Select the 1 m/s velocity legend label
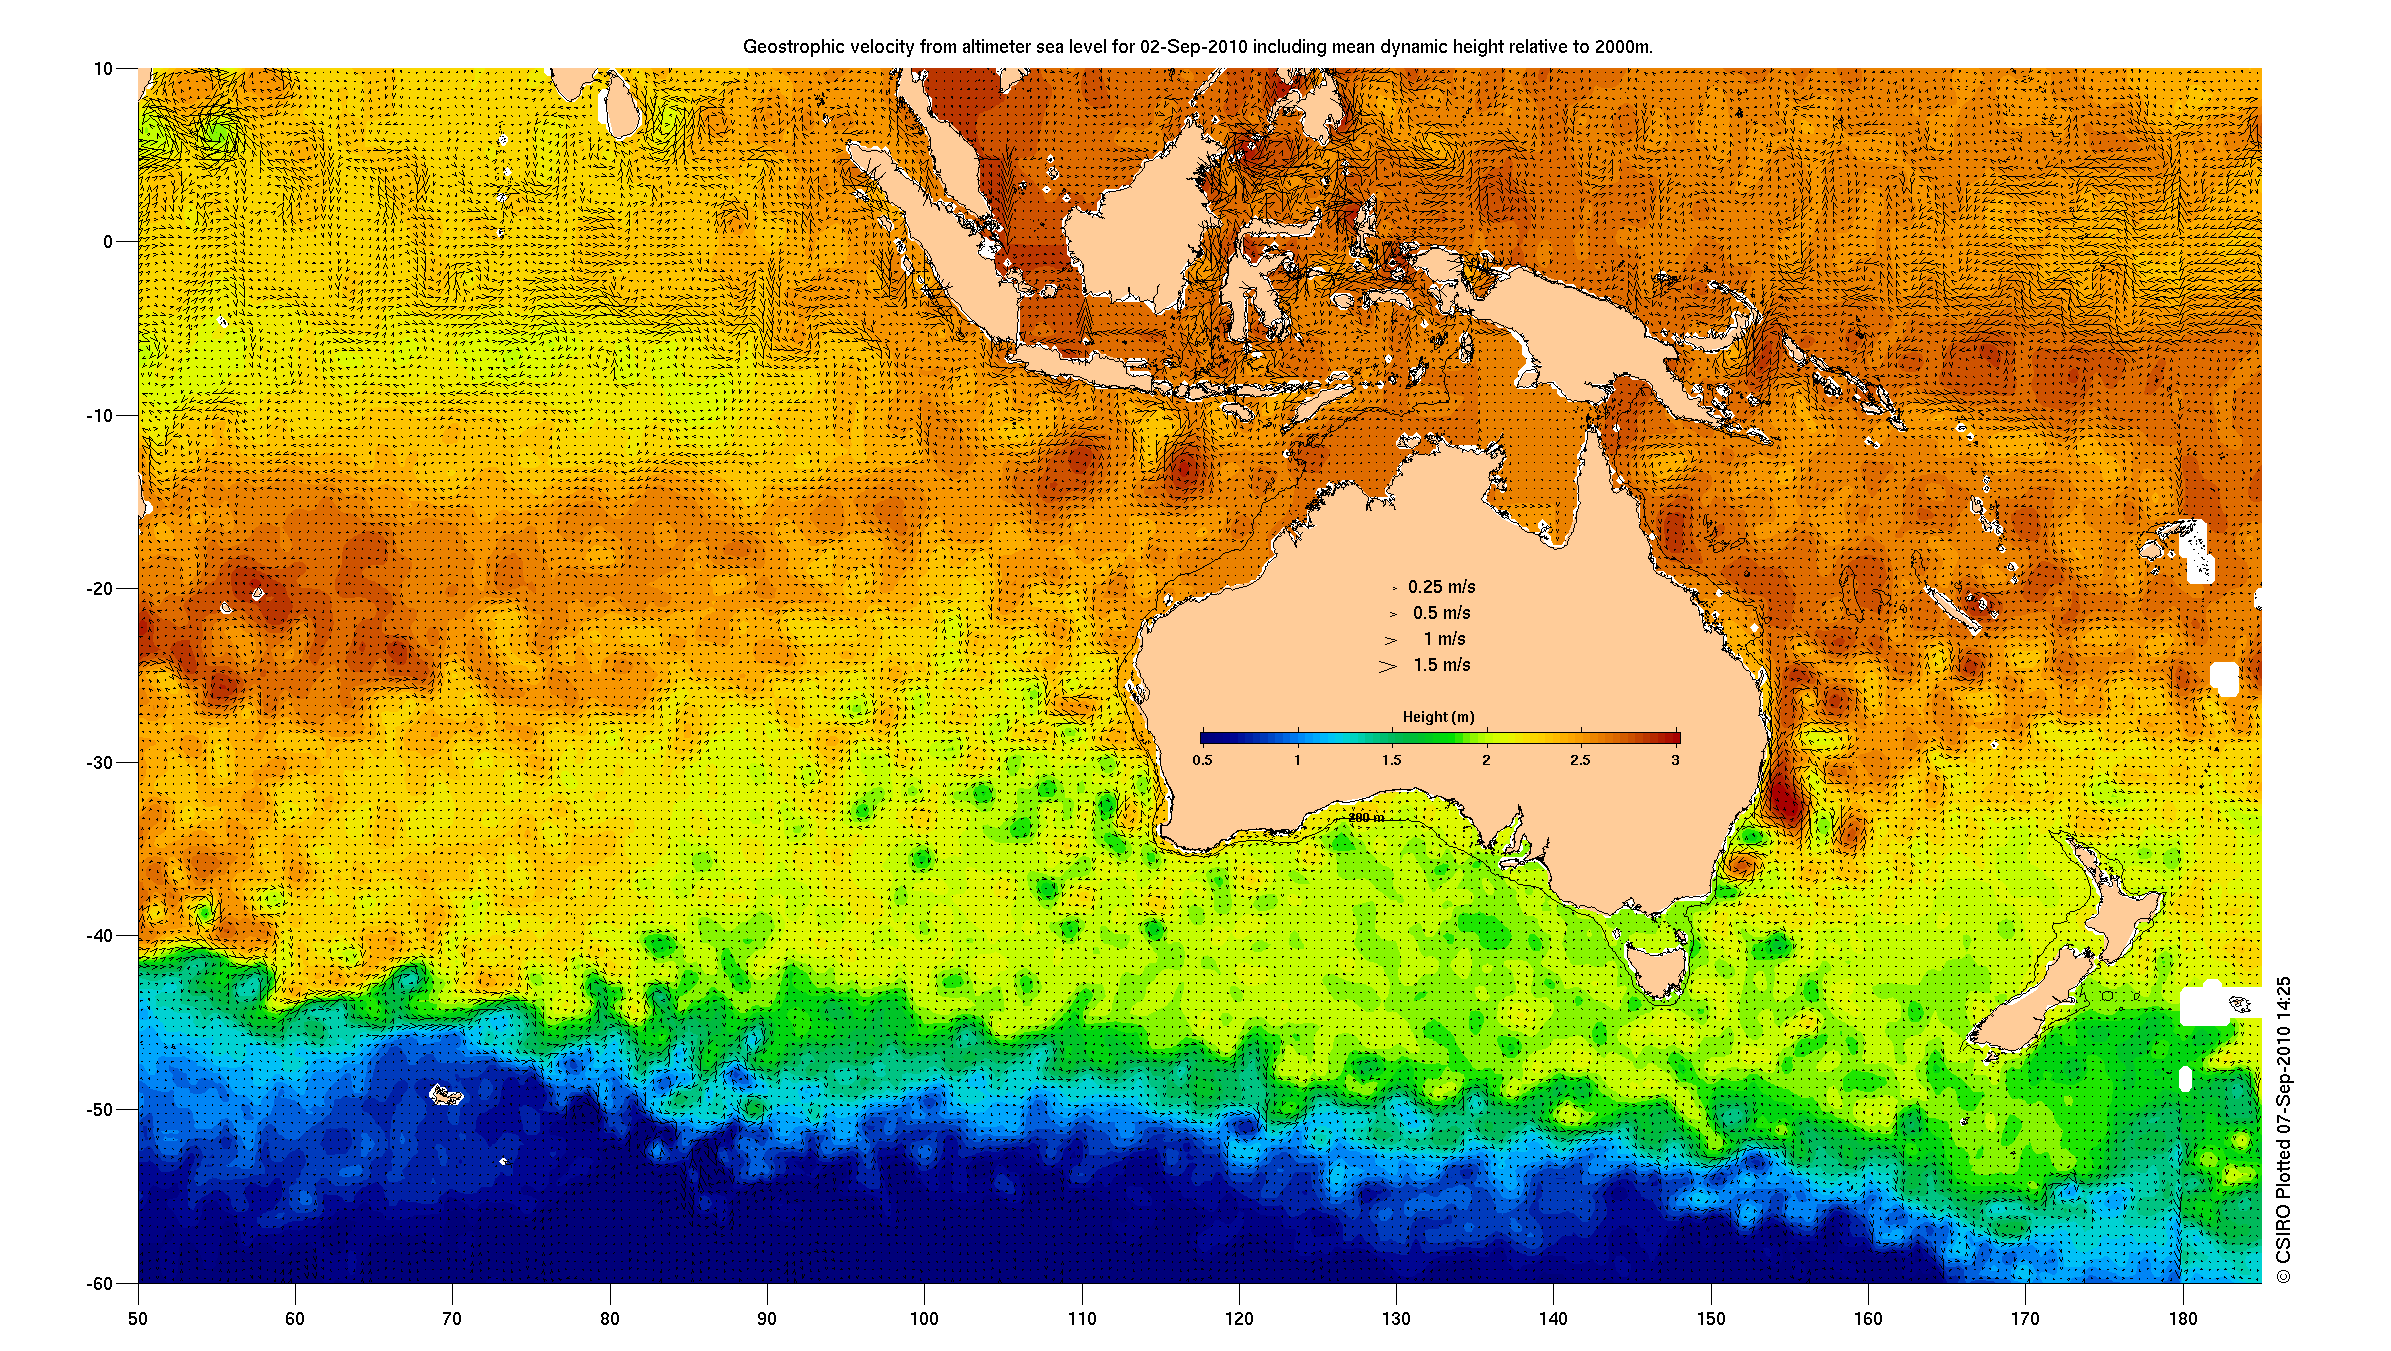Screen dimensions: 2391x1351 click(1444, 639)
